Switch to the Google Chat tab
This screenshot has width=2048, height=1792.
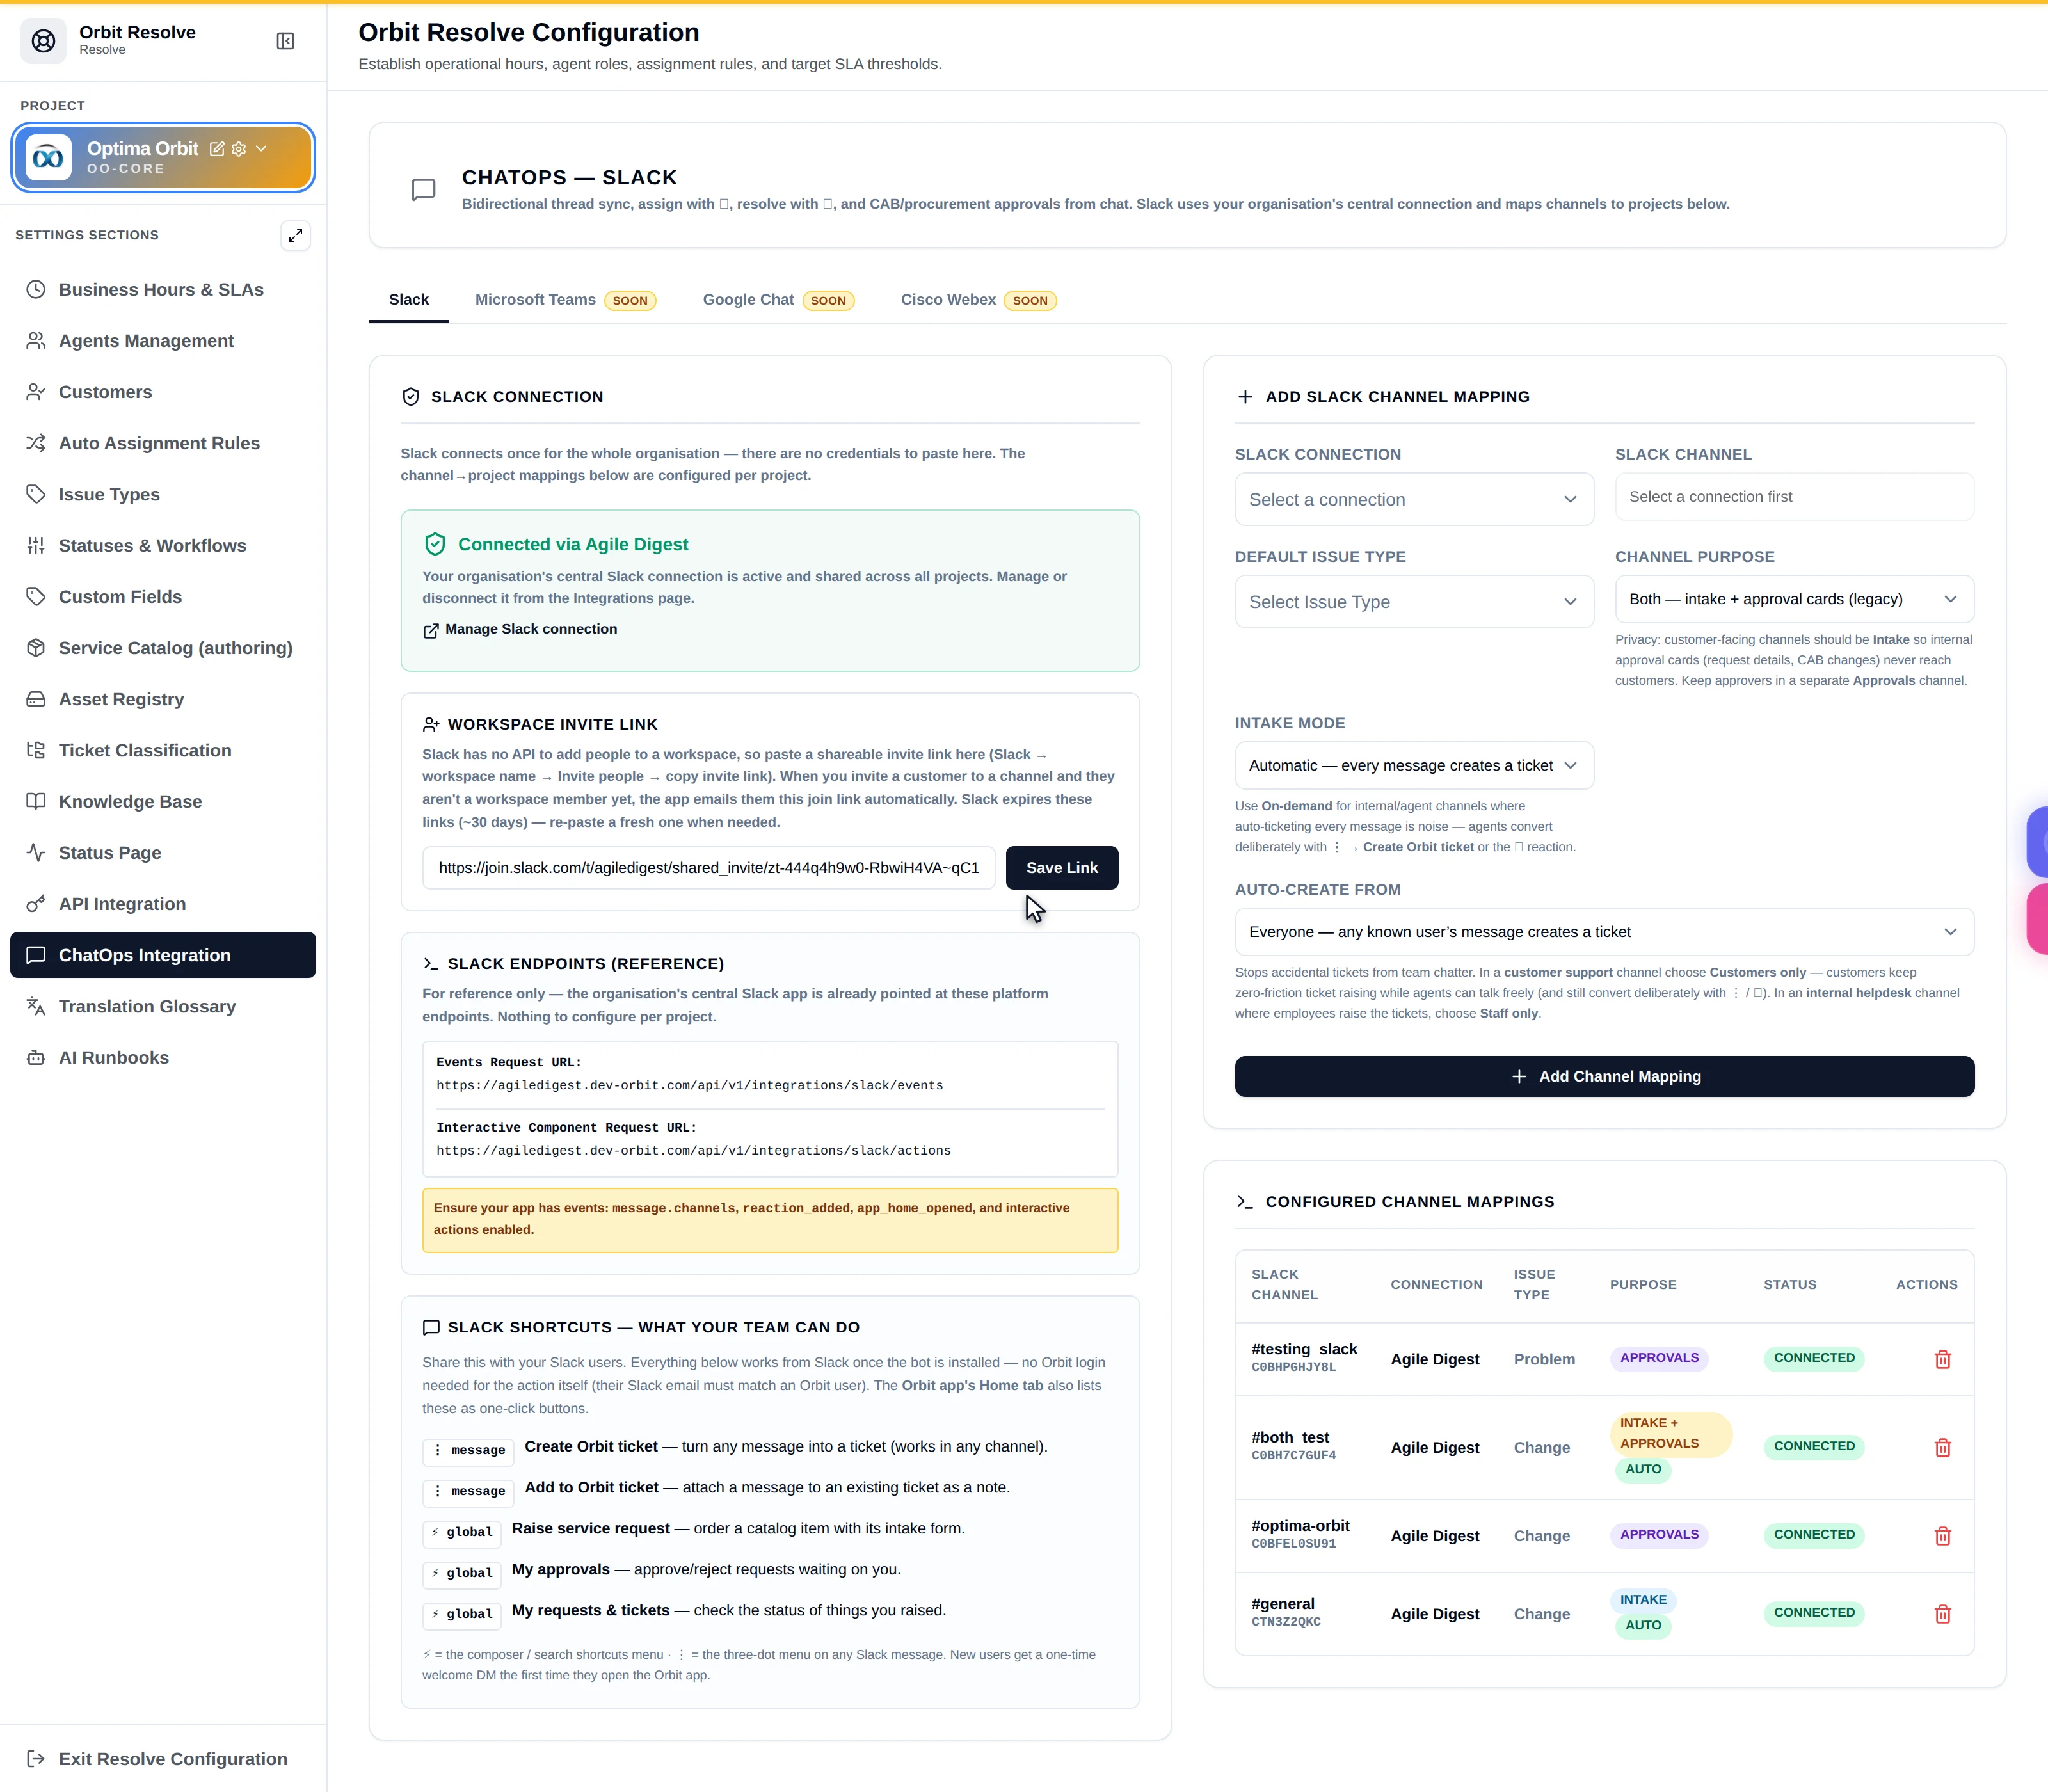click(778, 300)
